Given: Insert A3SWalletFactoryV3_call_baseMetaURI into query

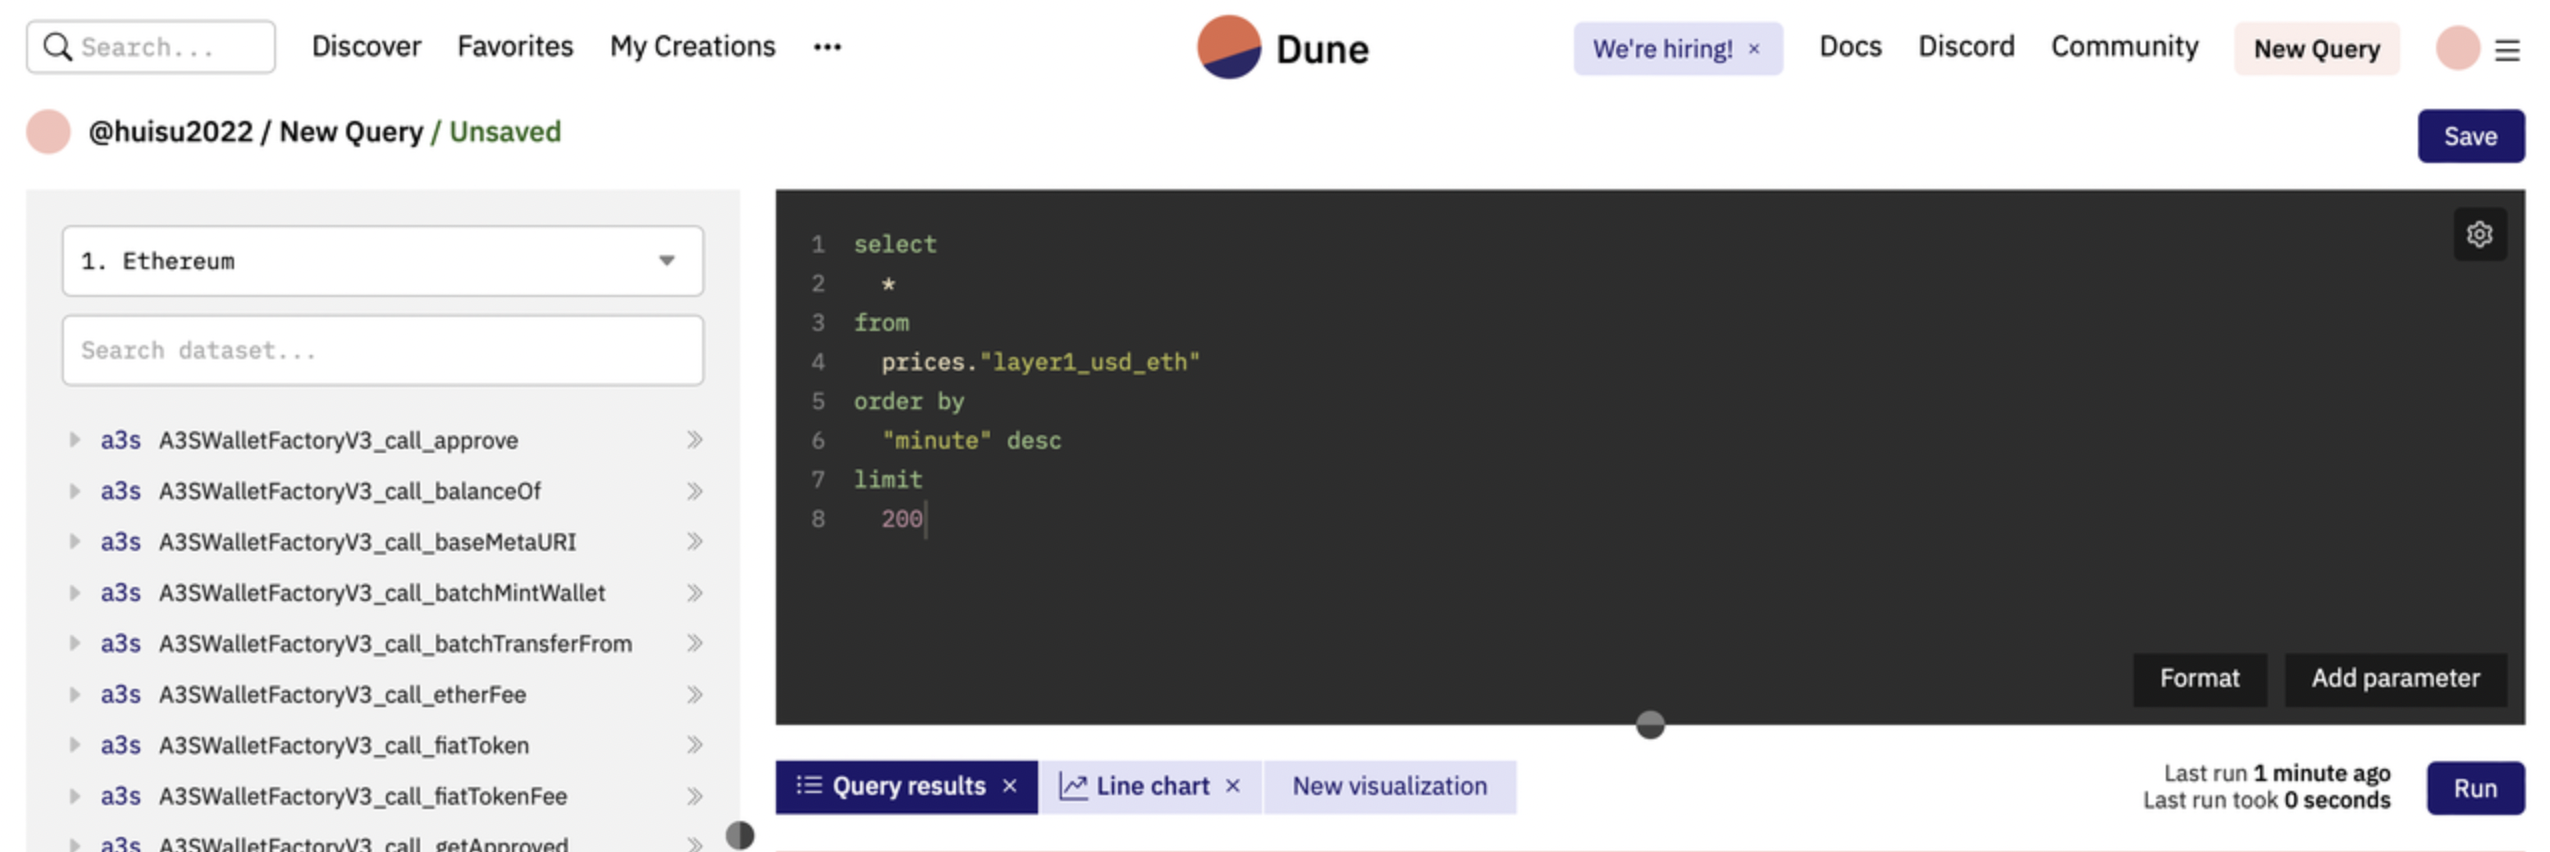Looking at the screenshot, I should (x=694, y=542).
